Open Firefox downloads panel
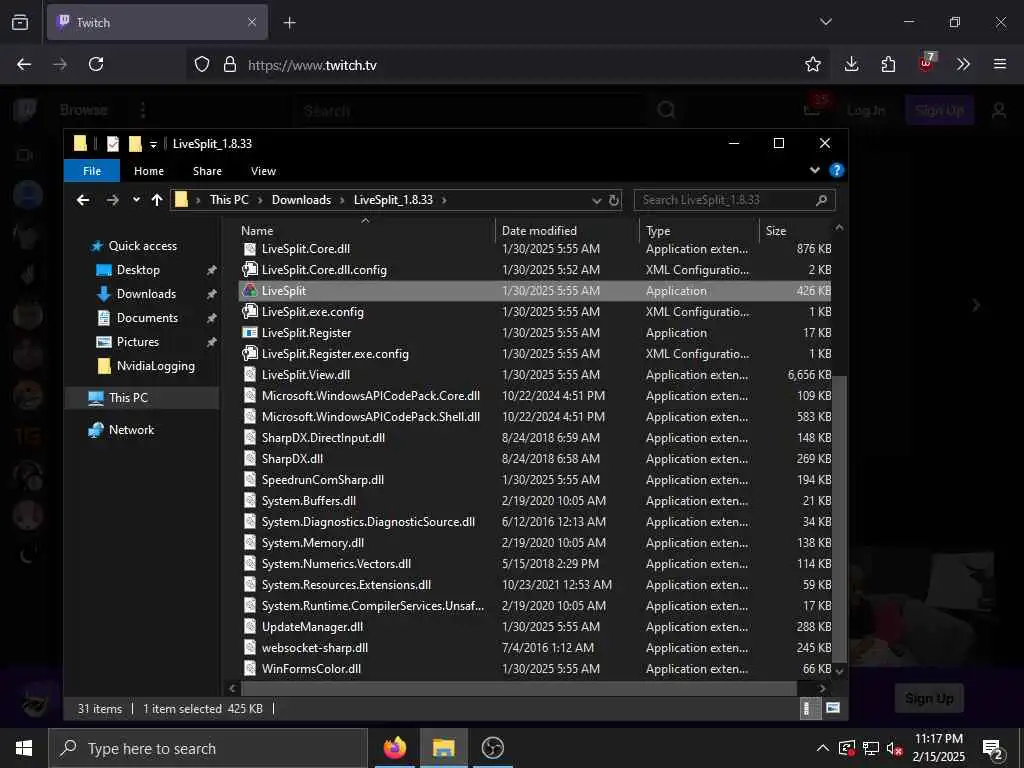This screenshot has width=1024, height=768. 851,64
